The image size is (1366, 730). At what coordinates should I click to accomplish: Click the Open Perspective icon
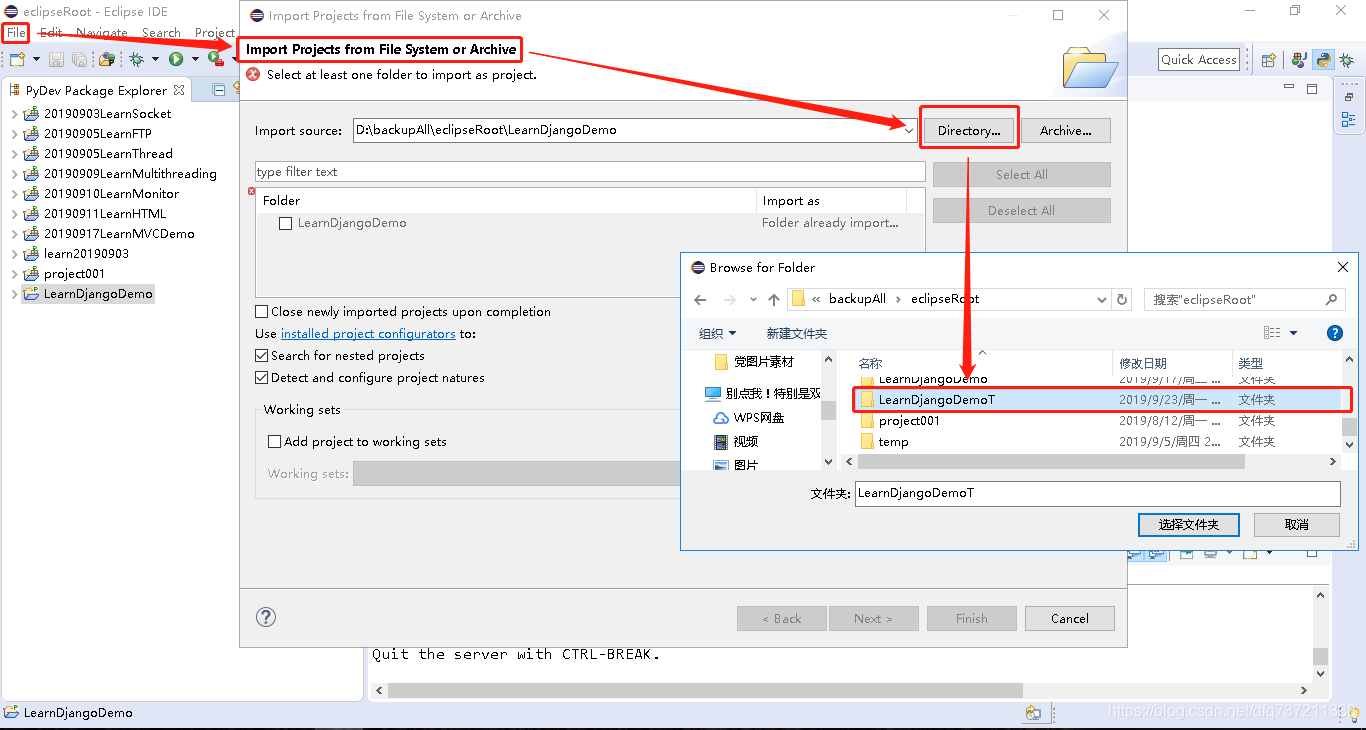pos(1268,60)
